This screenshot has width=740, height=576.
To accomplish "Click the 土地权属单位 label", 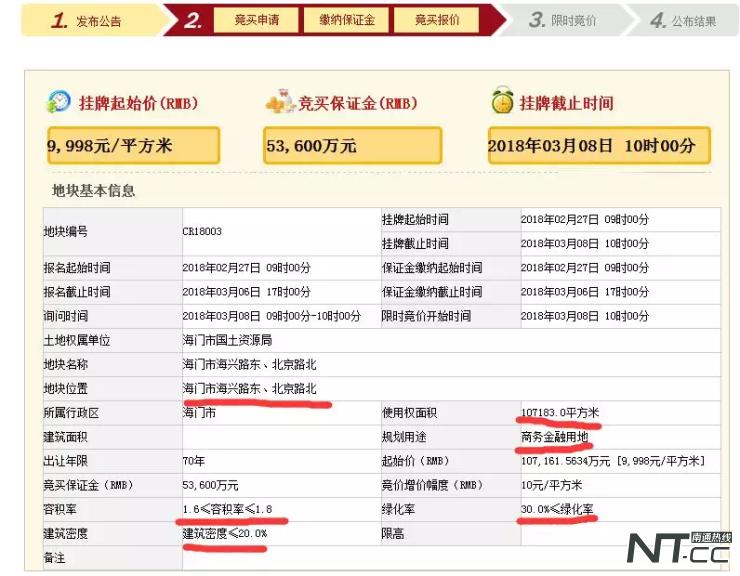I will (77, 340).
